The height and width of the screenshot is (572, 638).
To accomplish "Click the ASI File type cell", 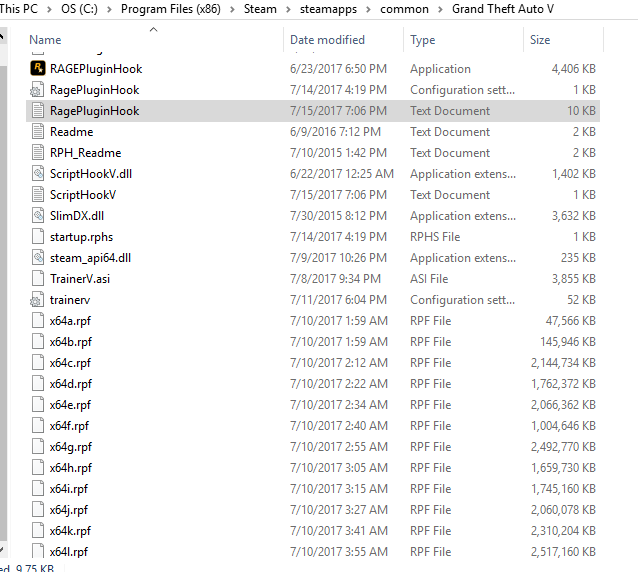I will pyautogui.click(x=429, y=279).
